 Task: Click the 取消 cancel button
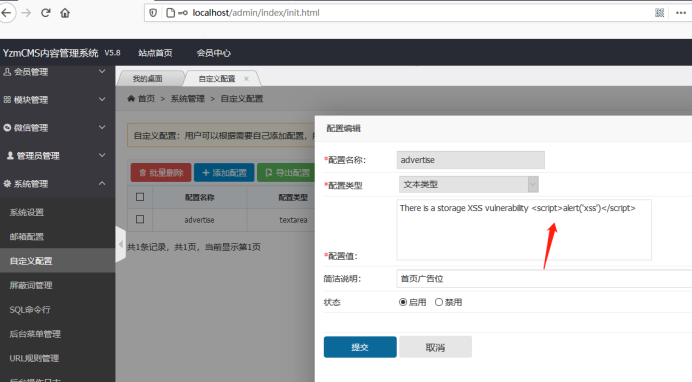point(435,347)
